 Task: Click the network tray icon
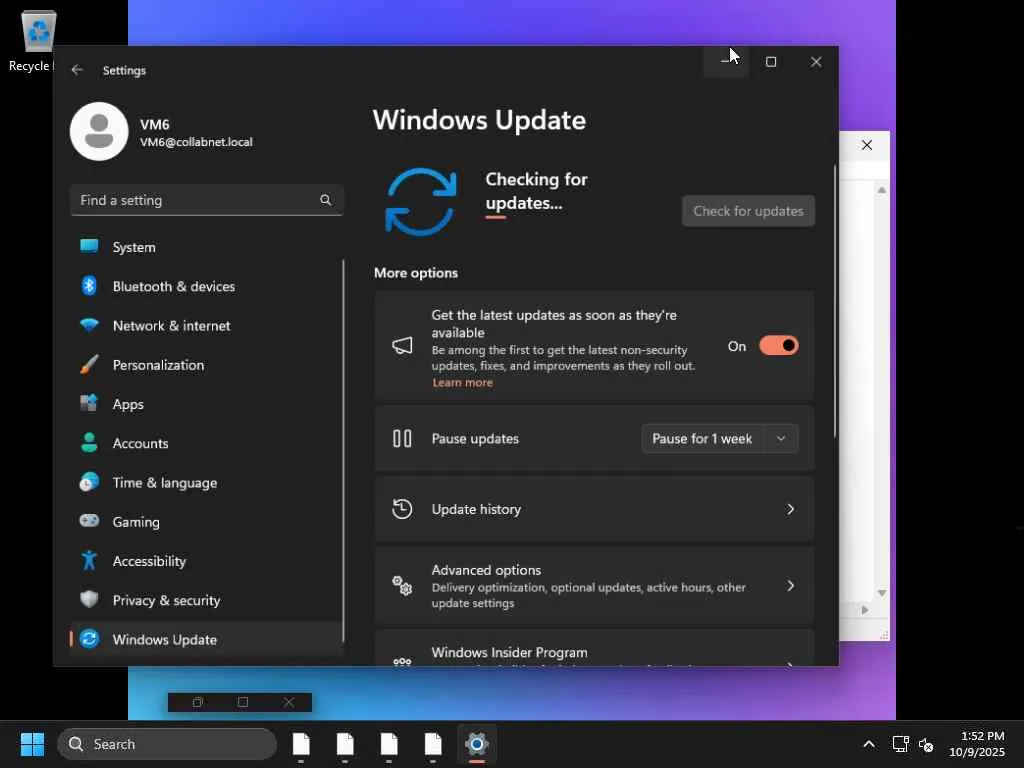(x=901, y=744)
